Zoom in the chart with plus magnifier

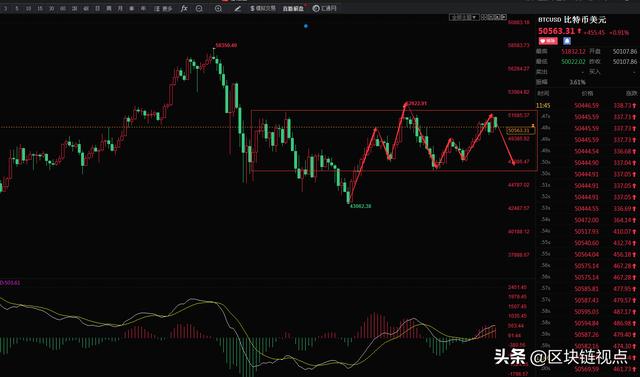click(x=218, y=8)
